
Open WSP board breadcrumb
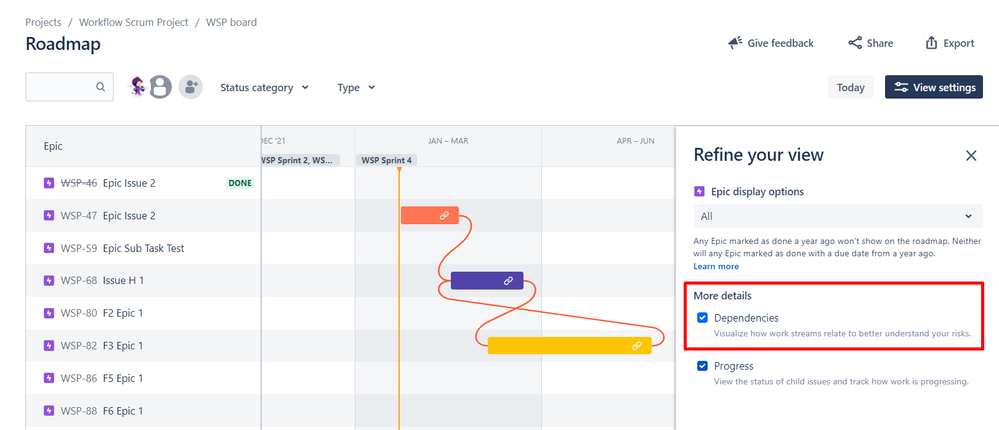(x=231, y=22)
